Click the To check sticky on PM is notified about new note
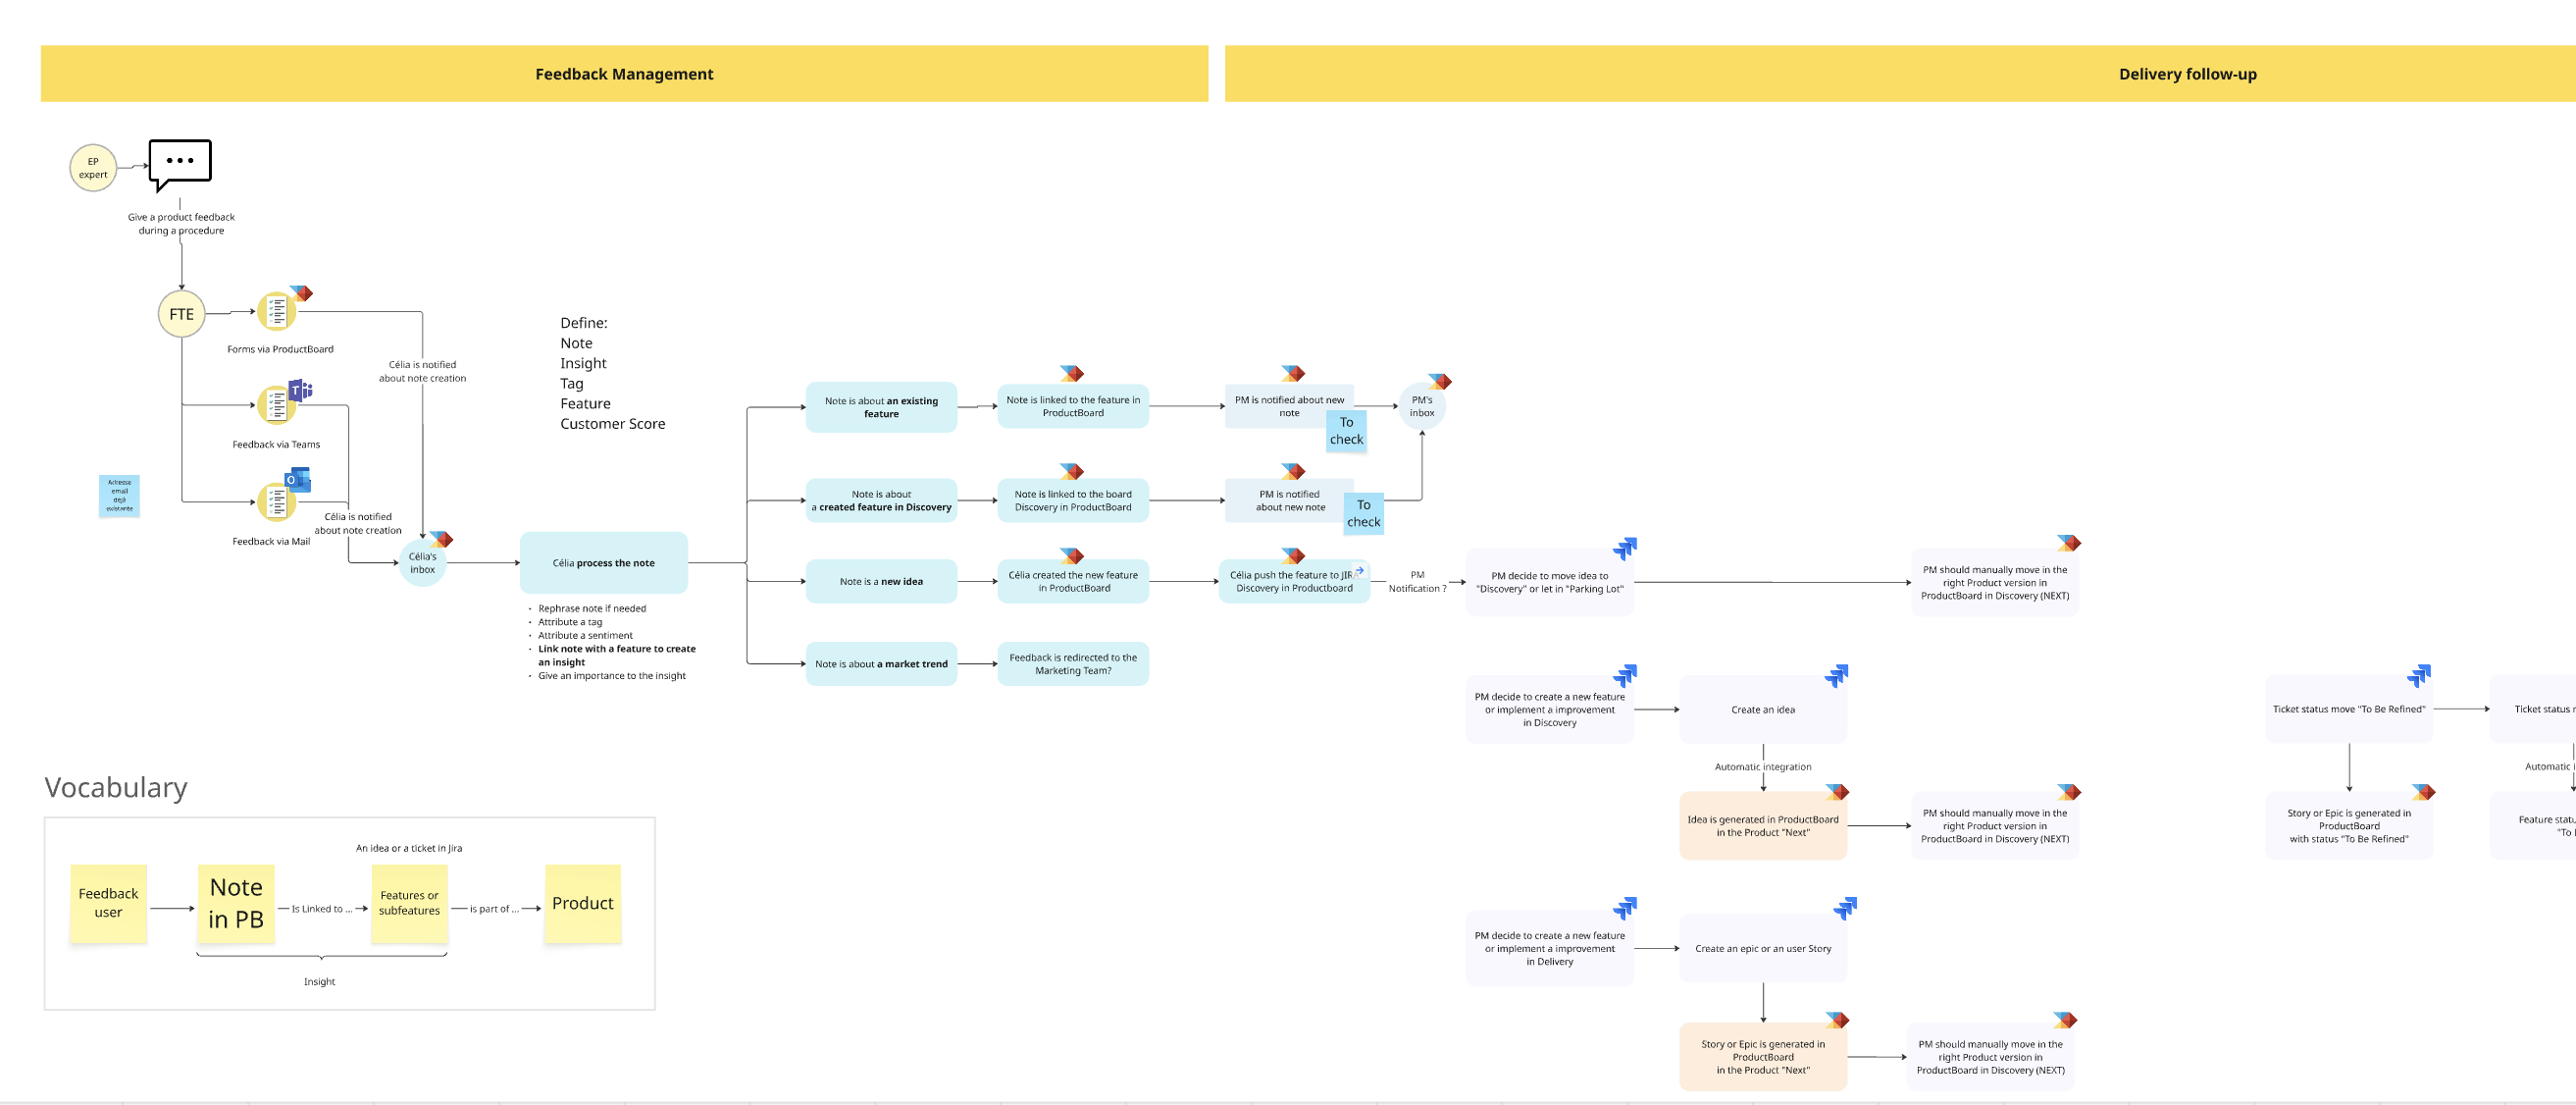 tap(1346, 431)
